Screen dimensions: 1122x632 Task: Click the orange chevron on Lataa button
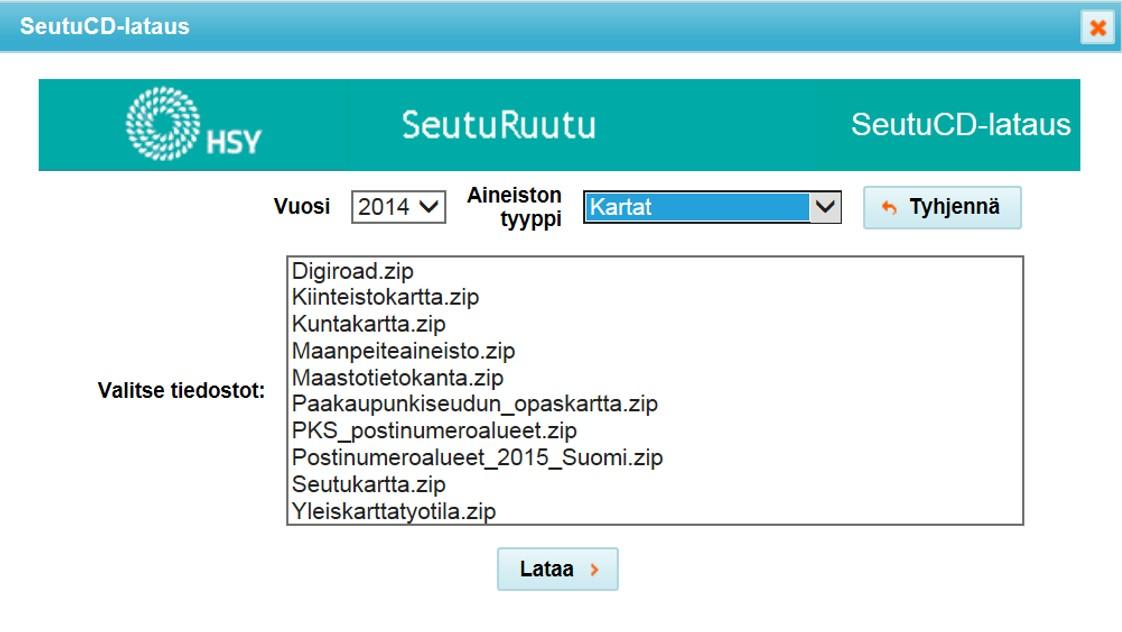pyautogui.click(x=594, y=570)
